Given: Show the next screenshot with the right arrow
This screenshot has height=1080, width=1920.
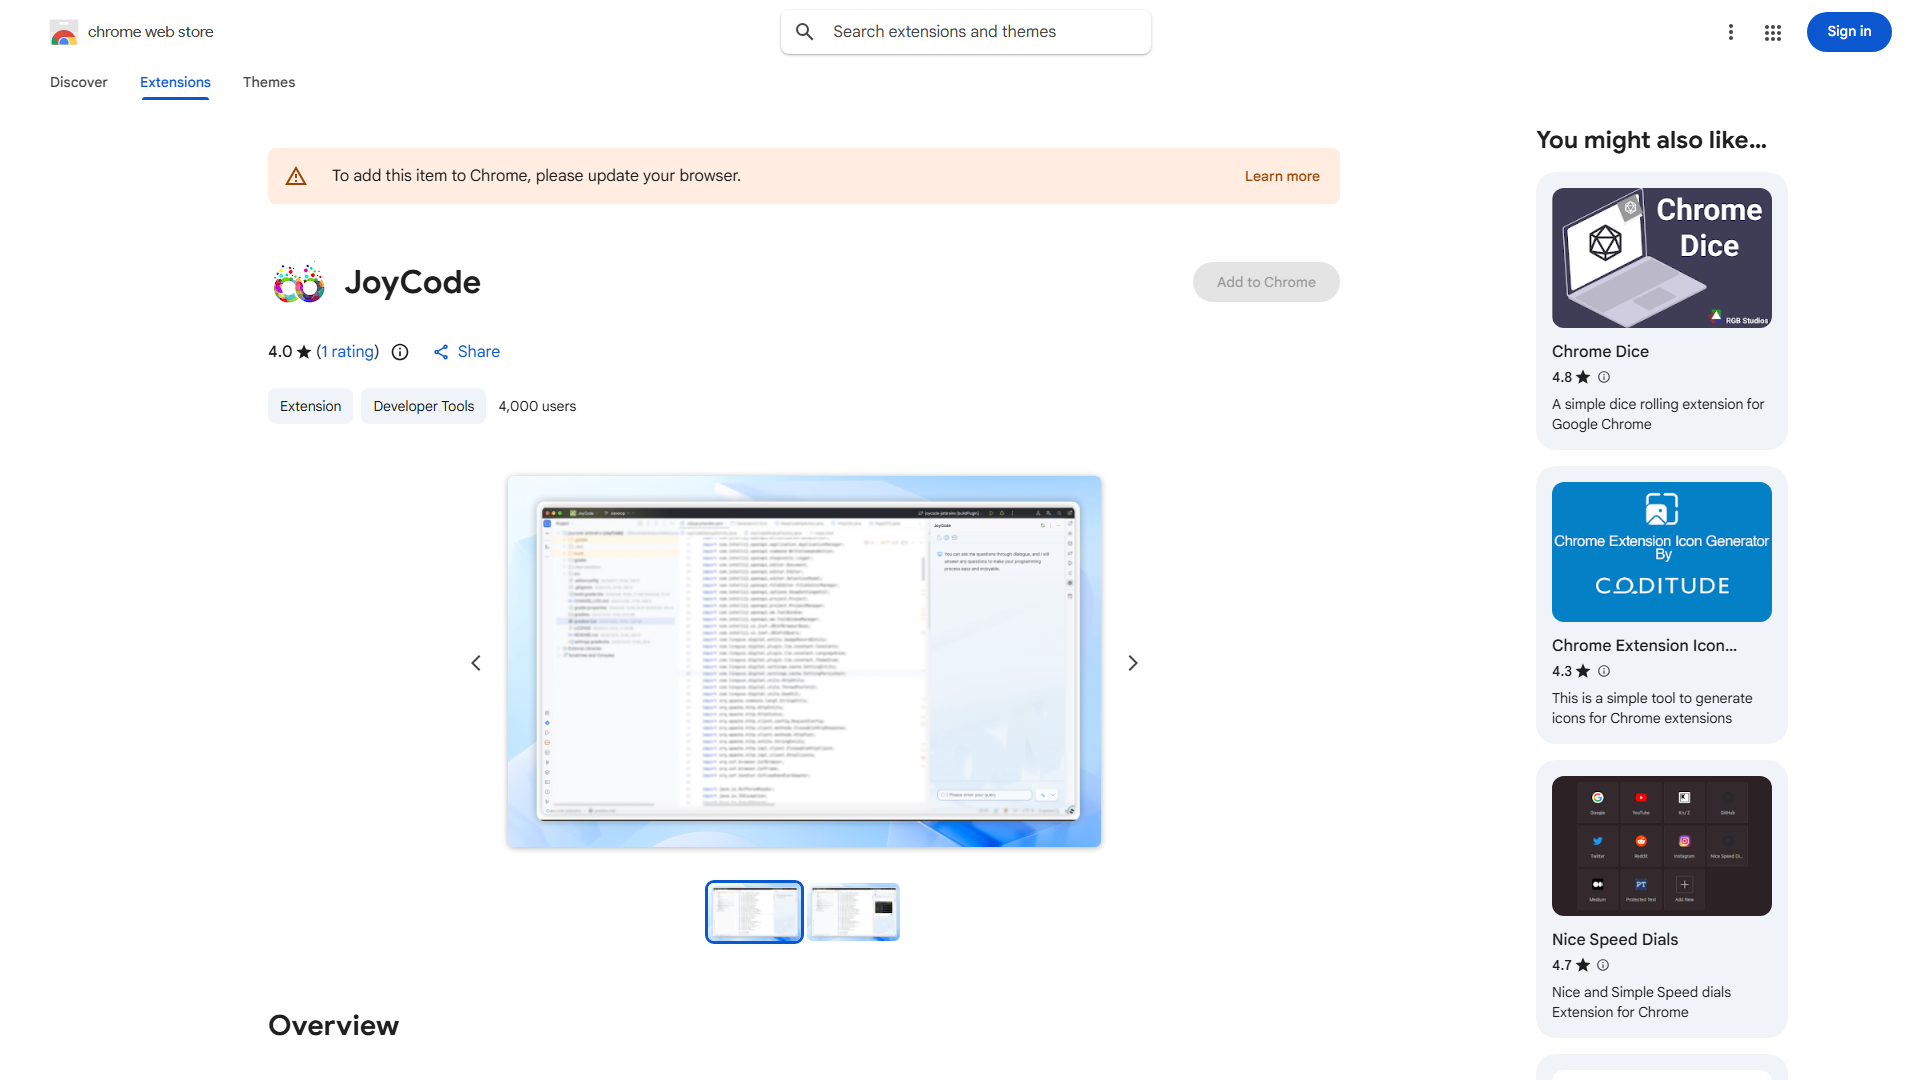Looking at the screenshot, I should click(1132, 663).
